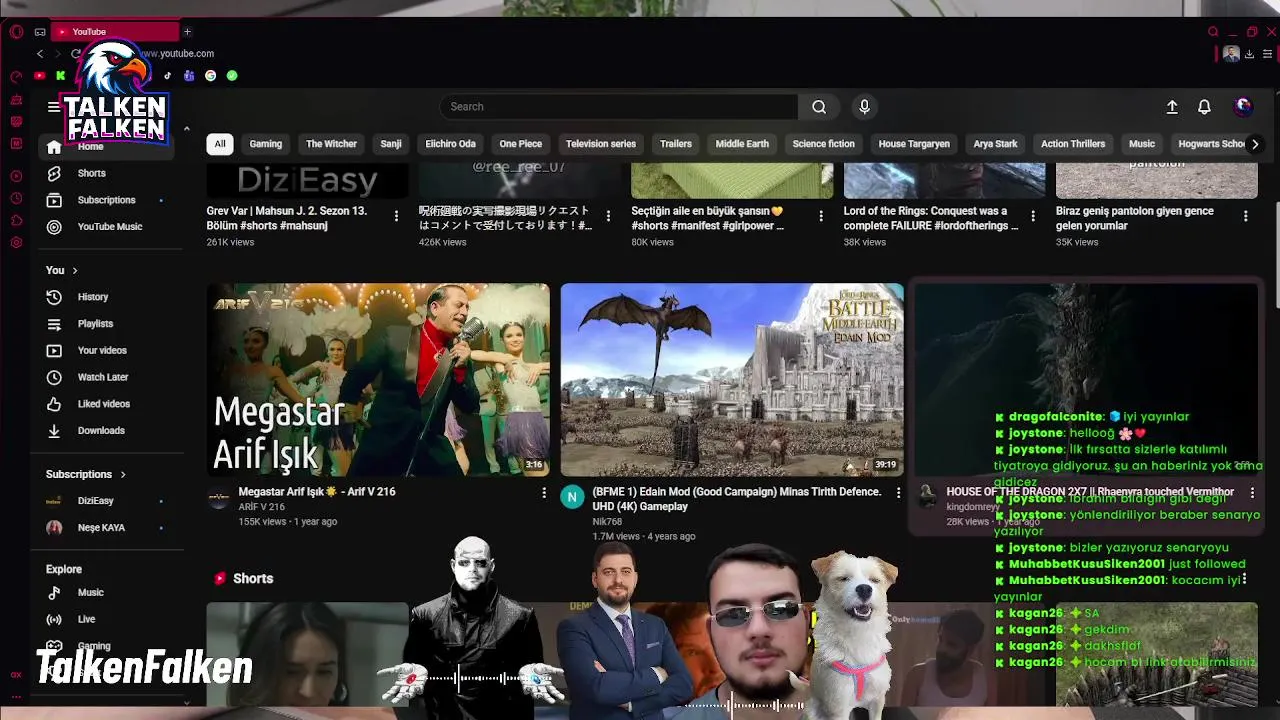Select the Gaming category chip

[265, 144]
